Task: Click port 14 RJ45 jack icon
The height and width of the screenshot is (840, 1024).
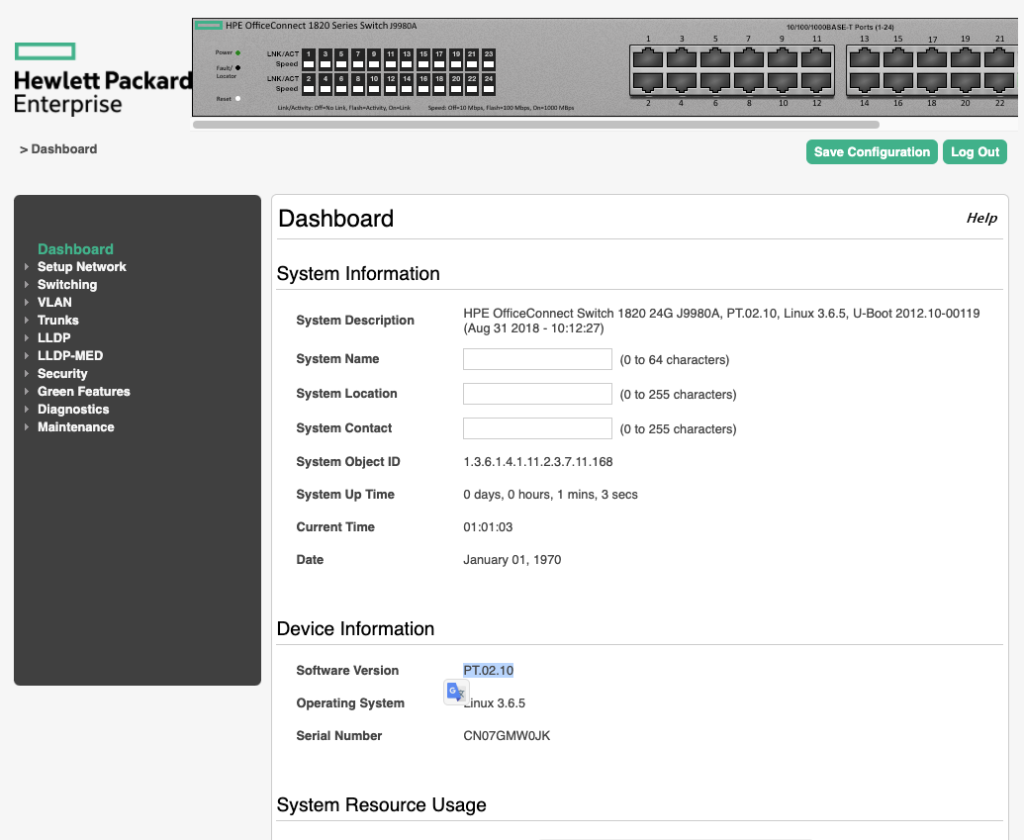Action: (x=865, y=80)
